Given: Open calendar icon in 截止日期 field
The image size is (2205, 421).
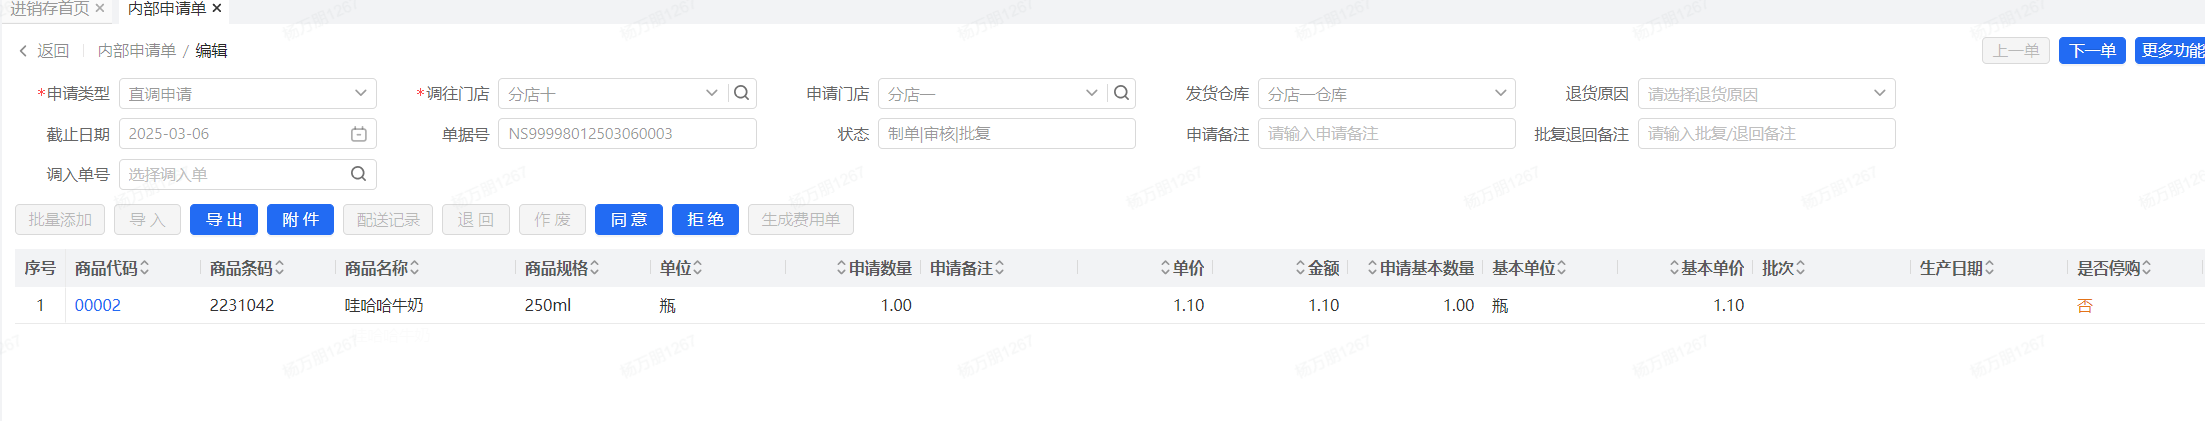Looking at the screenshot, I should tap(359, 134).
